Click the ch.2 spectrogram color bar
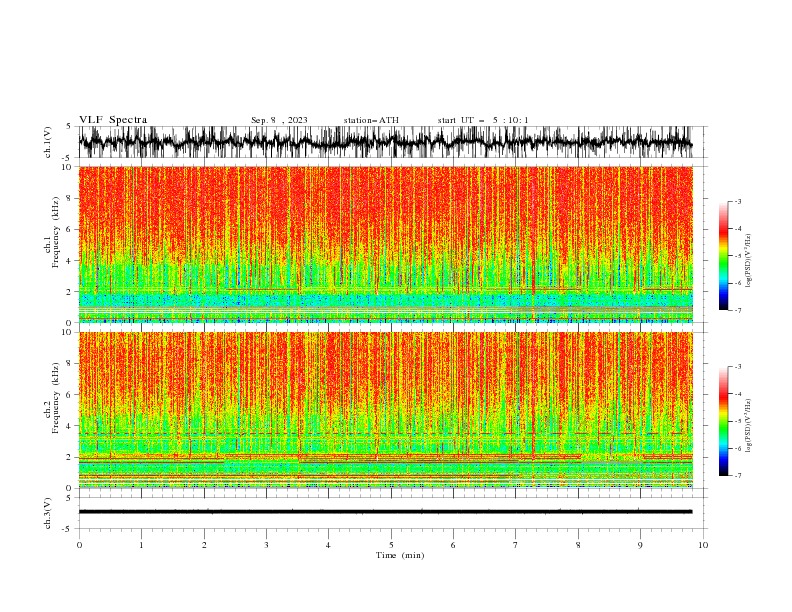The height and width of the screenshot is (612, 792). (723, 421)
